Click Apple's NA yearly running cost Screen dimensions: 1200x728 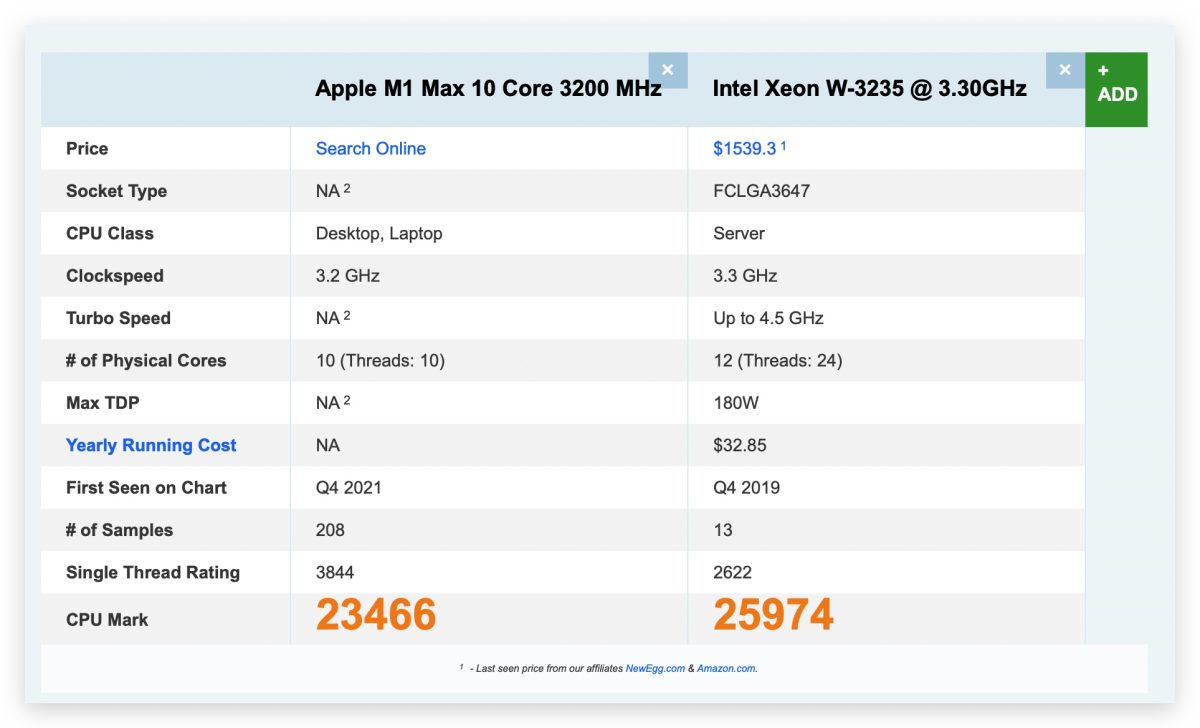point(328,445)
